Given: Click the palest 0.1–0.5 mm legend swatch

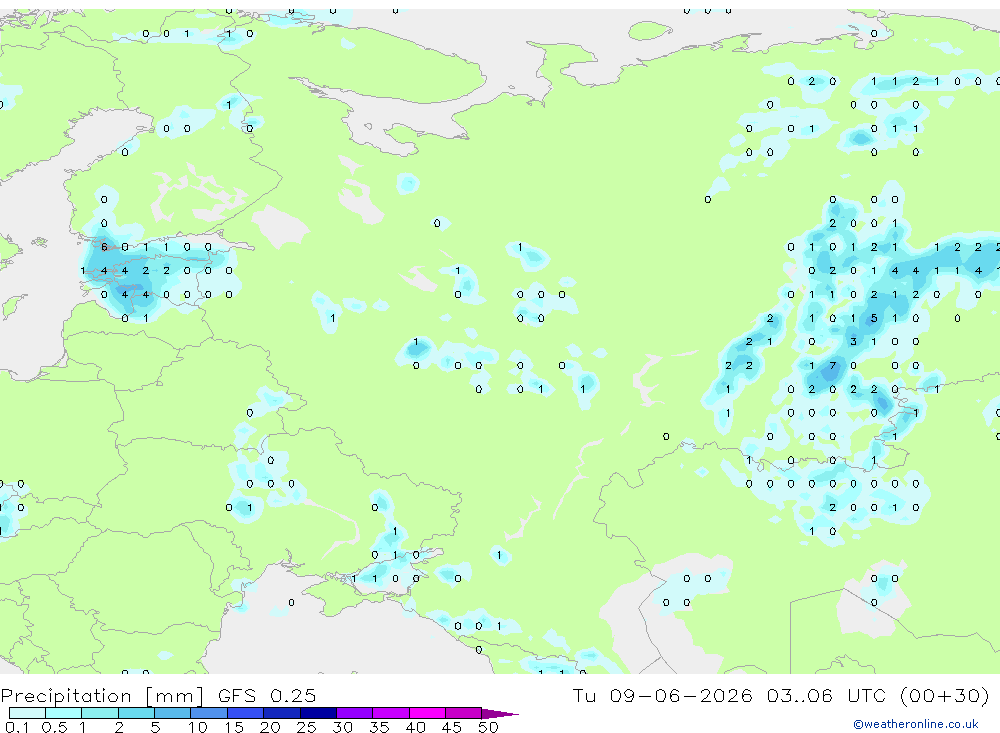Looking at the screenshot, I should pos(27,713).
